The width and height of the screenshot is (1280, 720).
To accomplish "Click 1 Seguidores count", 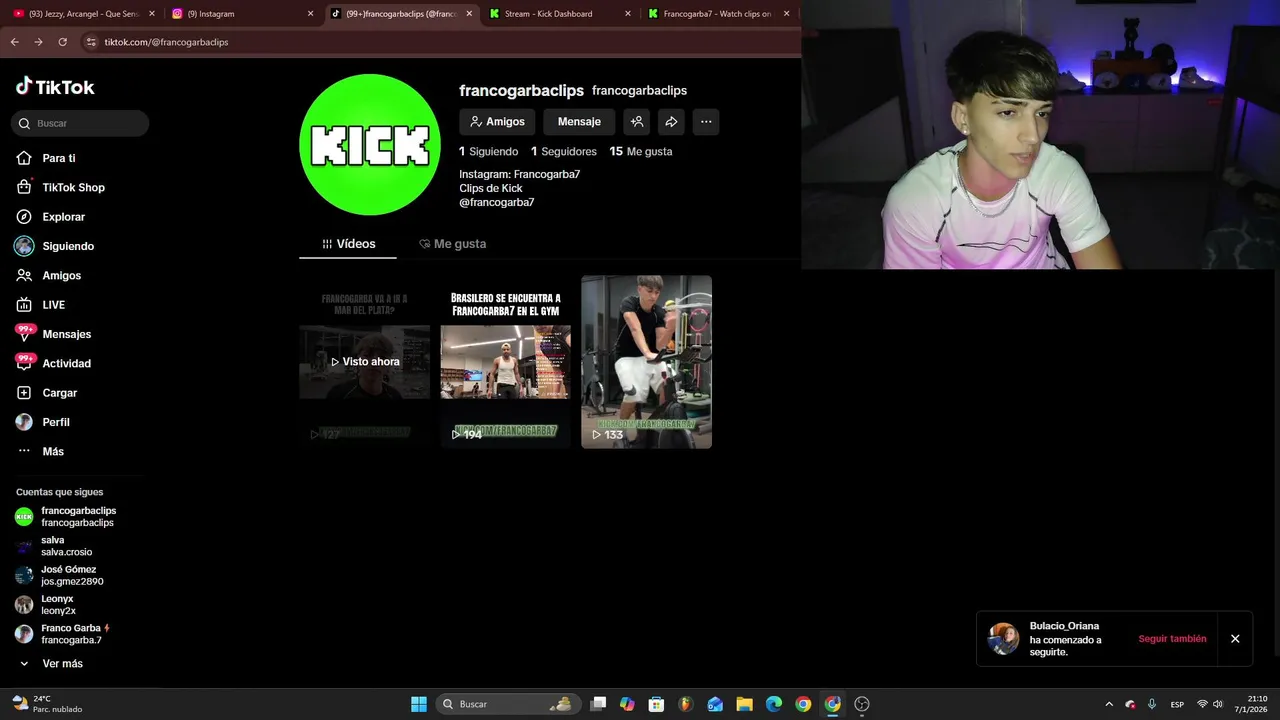I will tap(564, 152).
